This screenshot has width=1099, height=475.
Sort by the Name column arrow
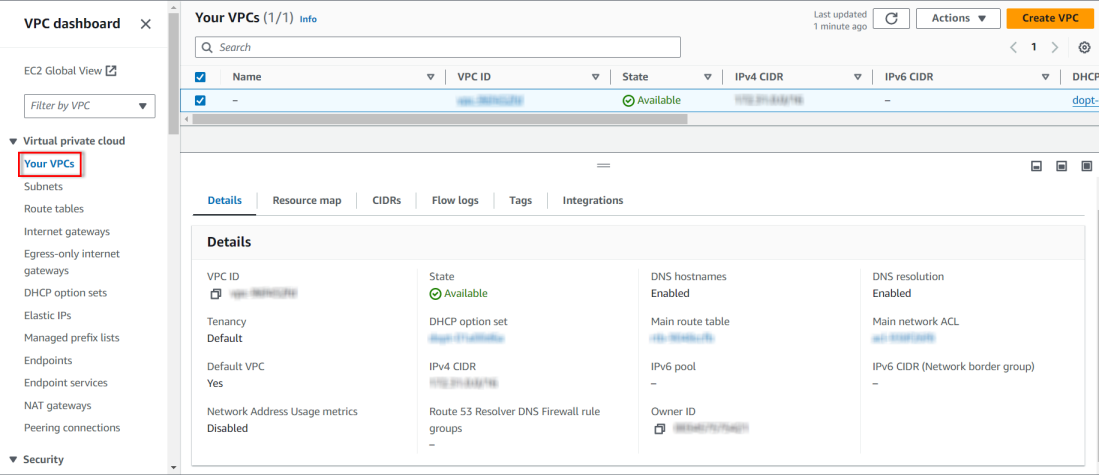(x=431, y=77)
